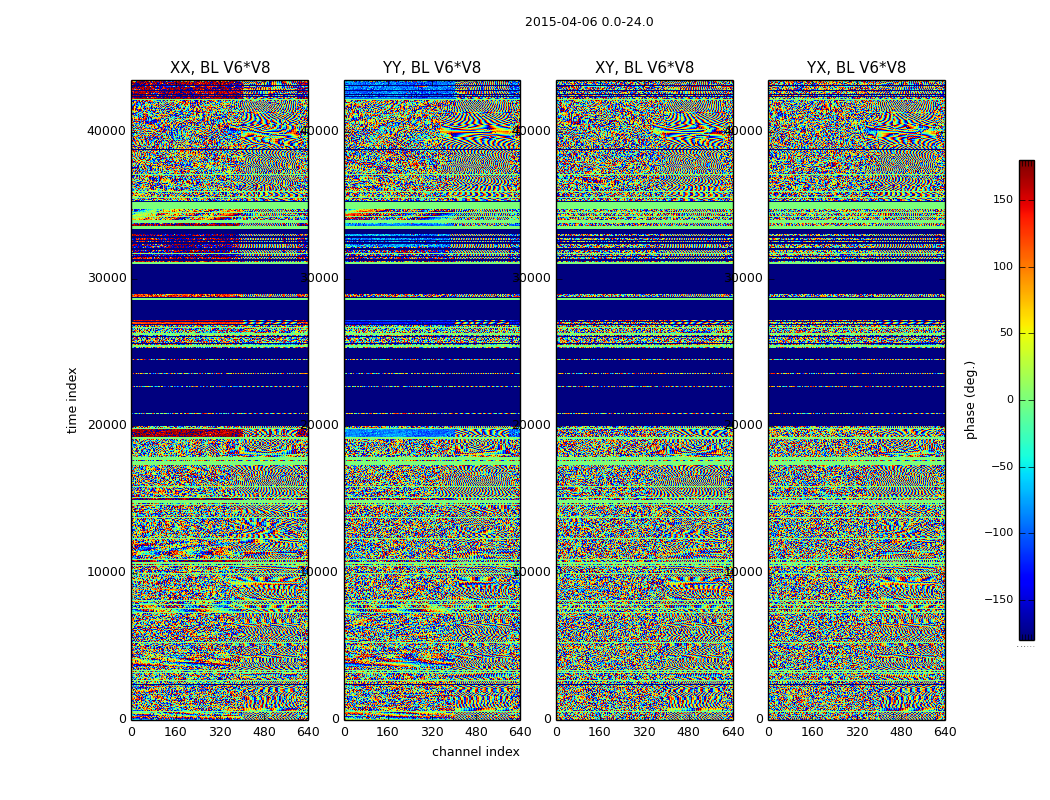
Task: Select the 'YY, BL V6*V8' subplot title
Action: (x=432, y=68)
